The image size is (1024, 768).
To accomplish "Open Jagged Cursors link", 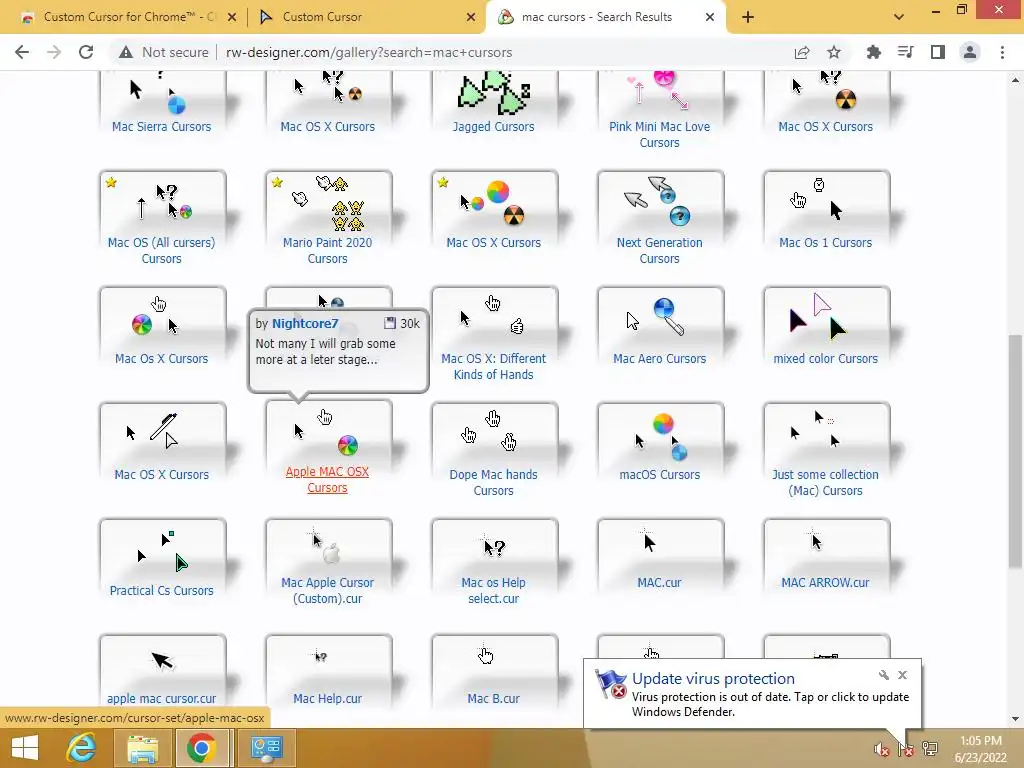I will [493, 127].
